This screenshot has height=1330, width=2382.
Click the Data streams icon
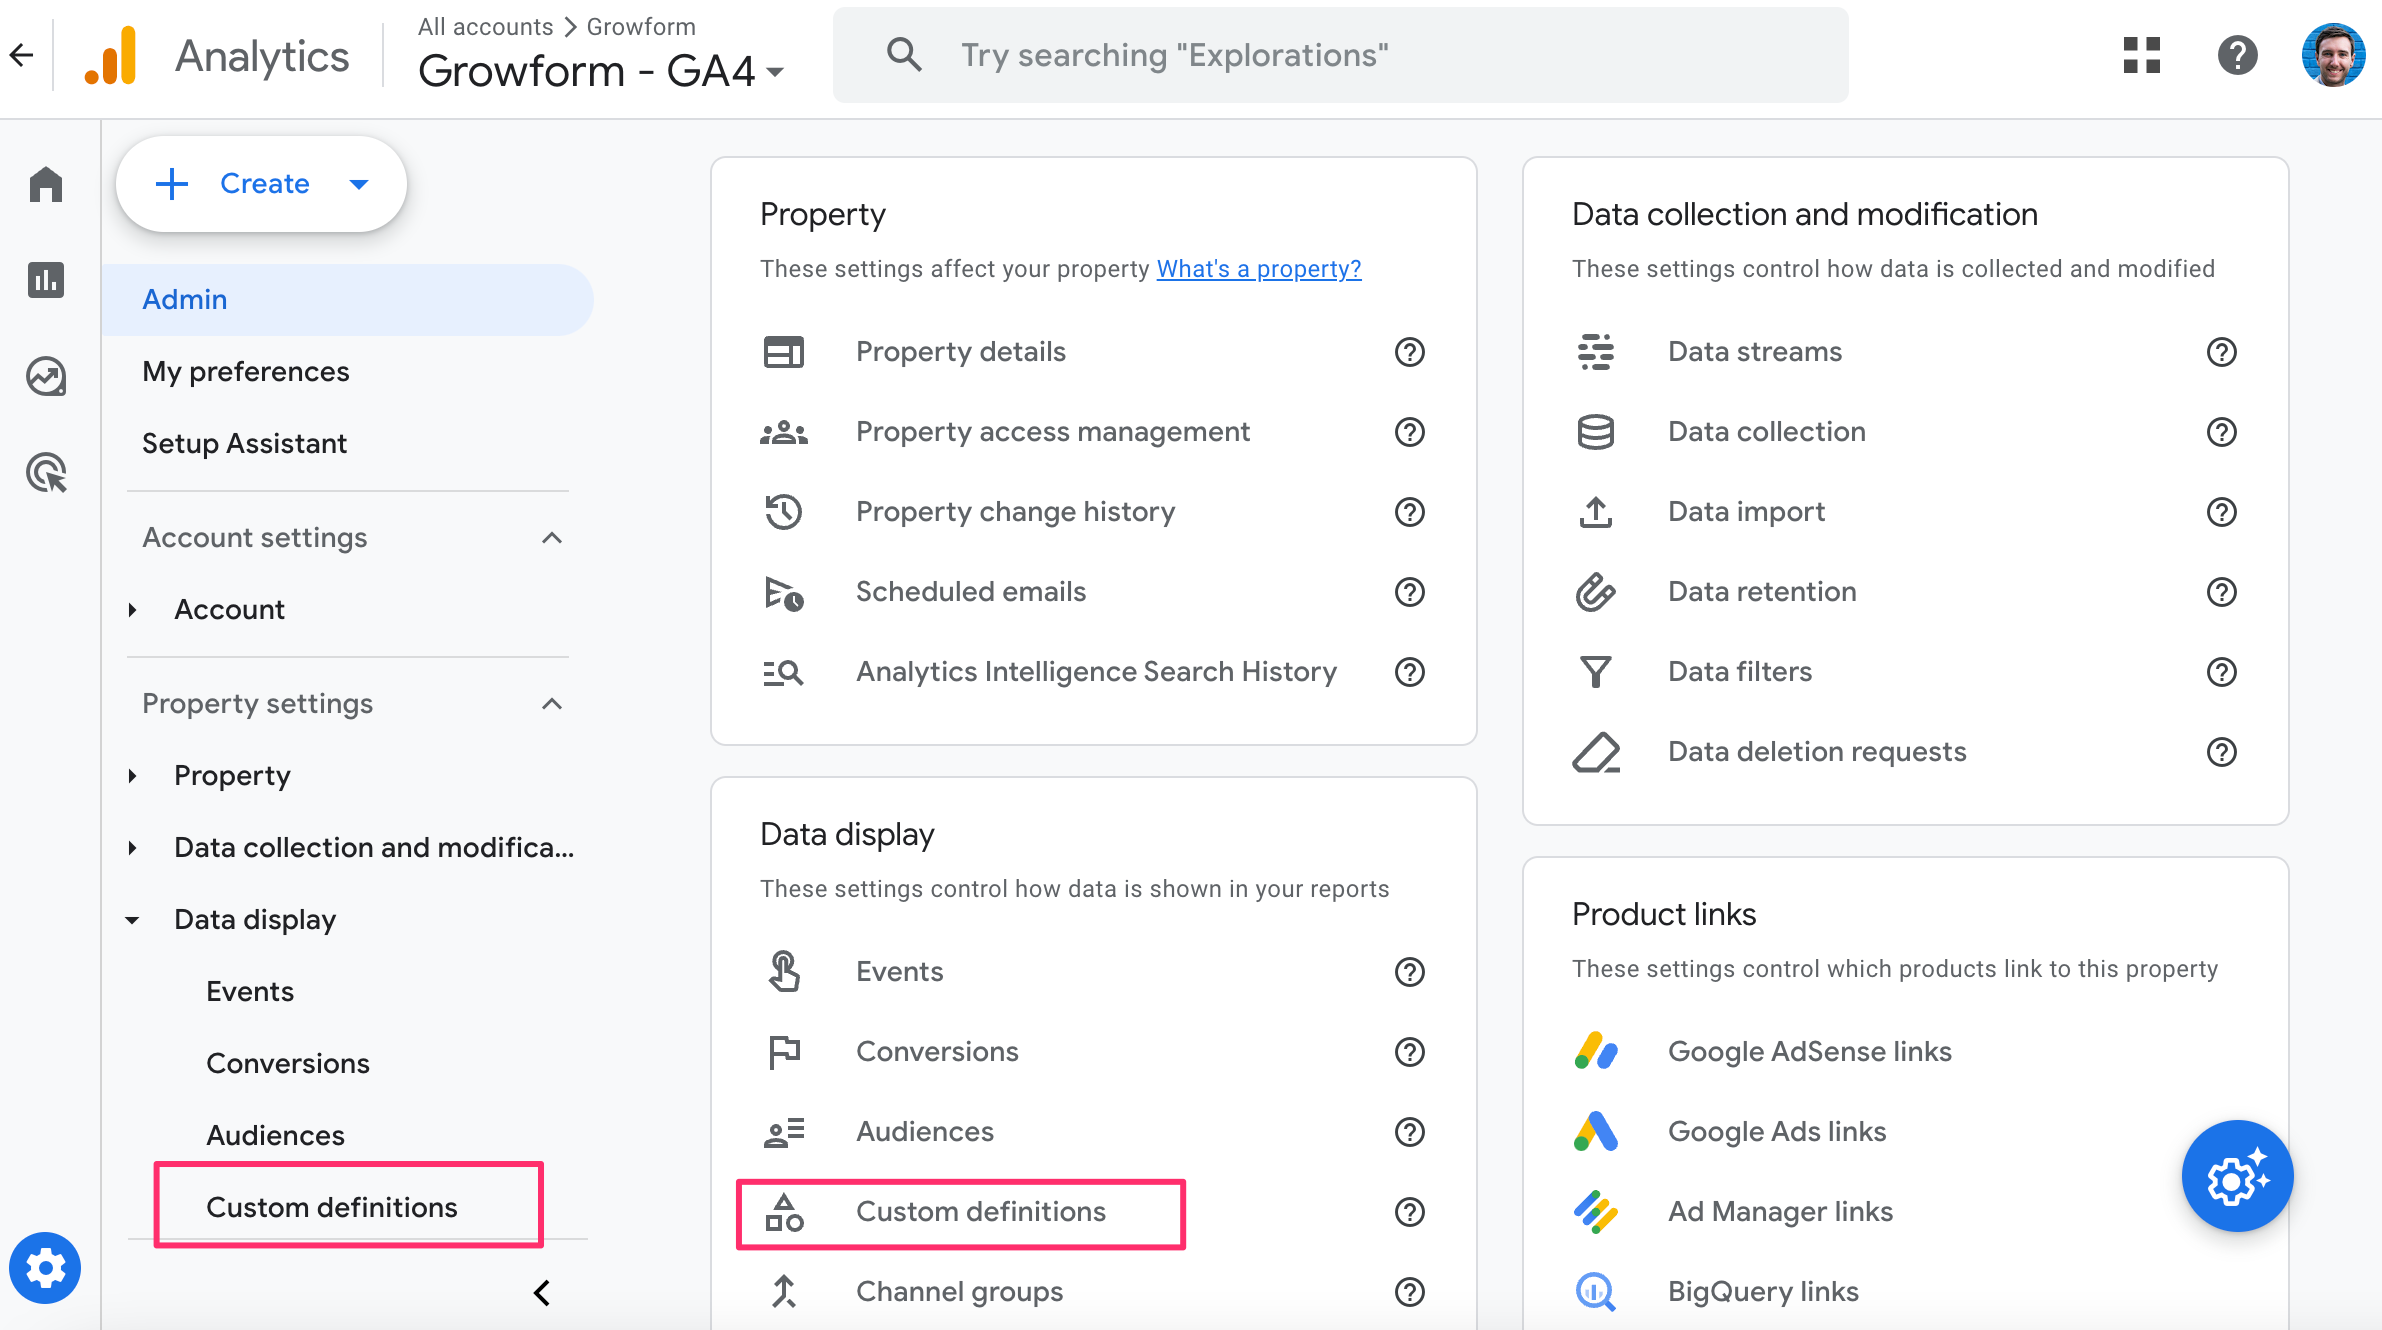(1596, 352)
